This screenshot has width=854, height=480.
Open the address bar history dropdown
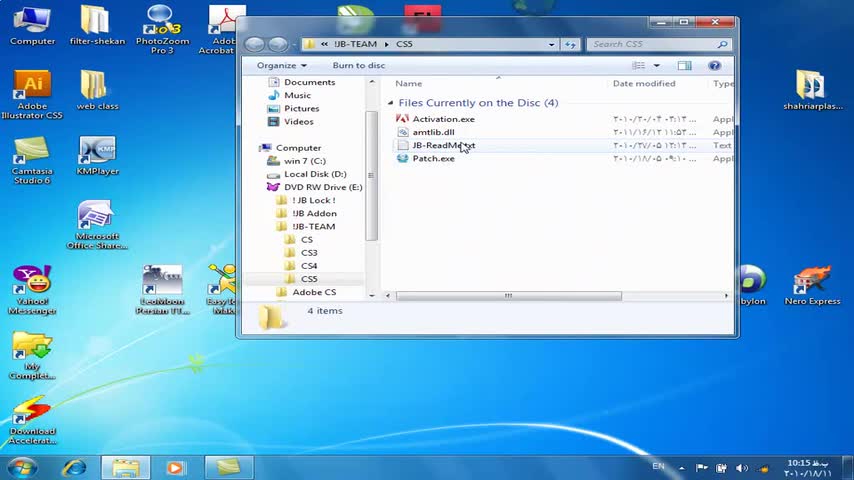(551, 44)
